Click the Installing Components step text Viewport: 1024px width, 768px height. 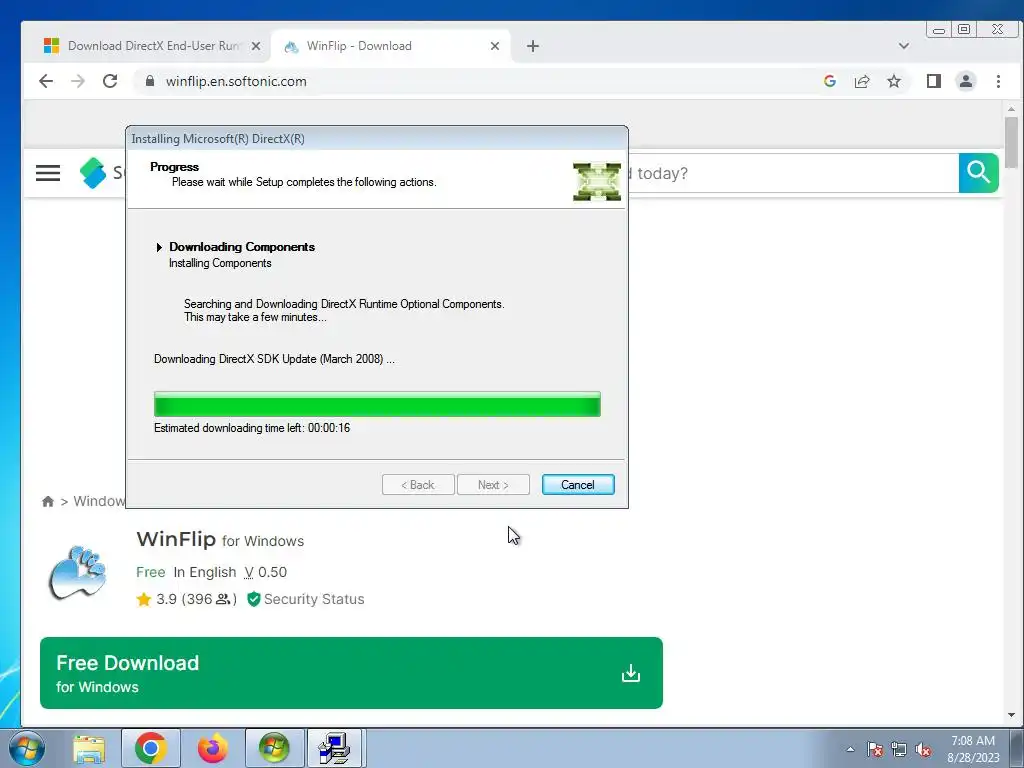pos(220,263)
